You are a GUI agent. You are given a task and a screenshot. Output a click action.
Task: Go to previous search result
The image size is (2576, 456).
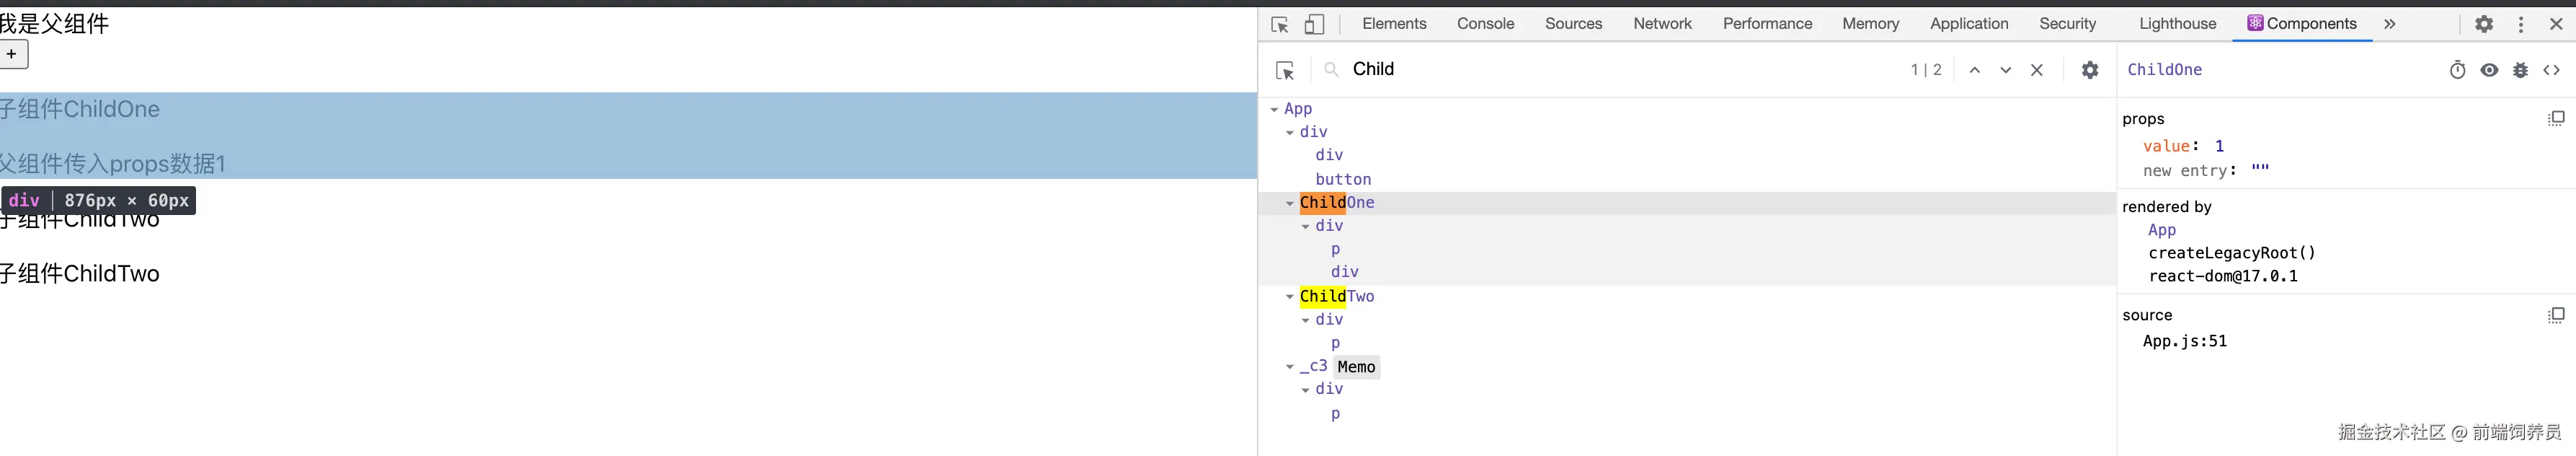coord(1974,70)
